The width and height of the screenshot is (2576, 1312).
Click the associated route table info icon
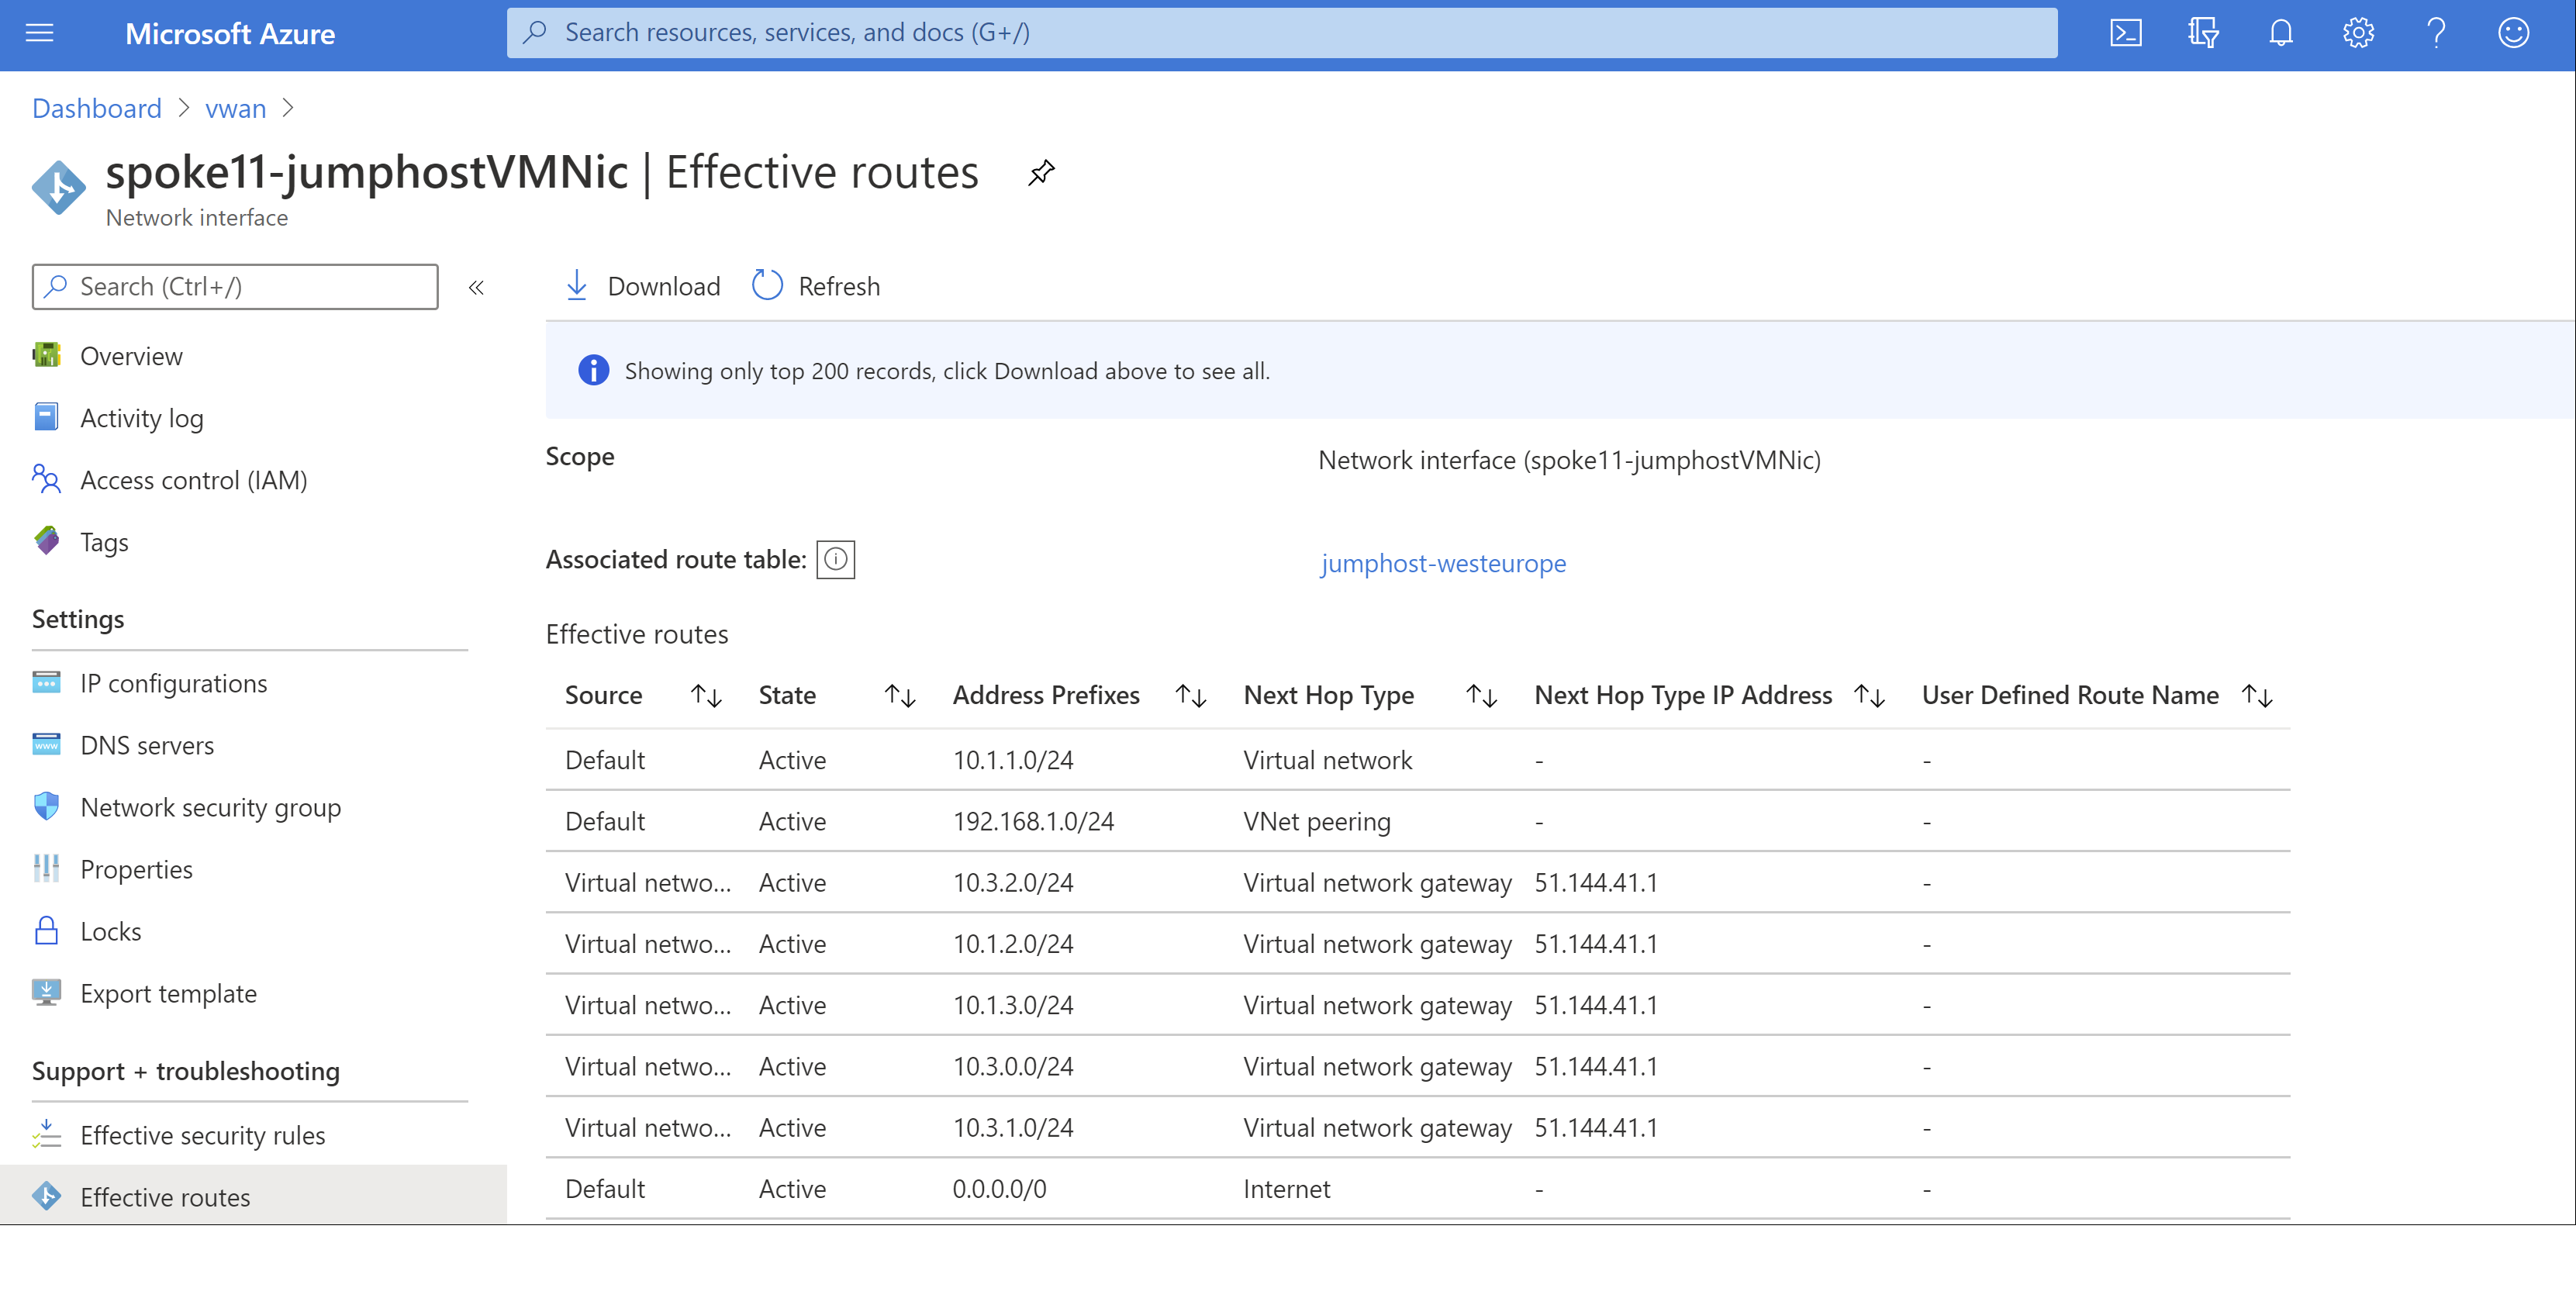[x=835, y=560]
